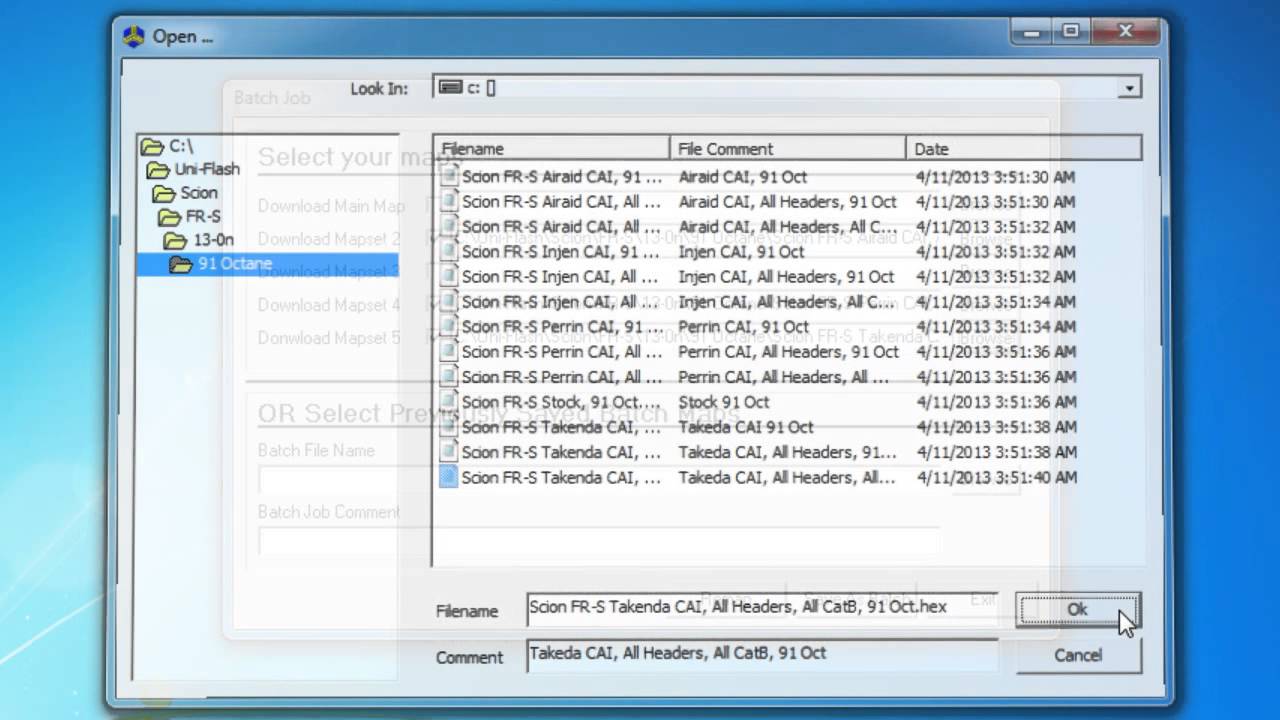
Task: Click date cell "4/11/2013 3:51:40 AM"
Action: 996,477
